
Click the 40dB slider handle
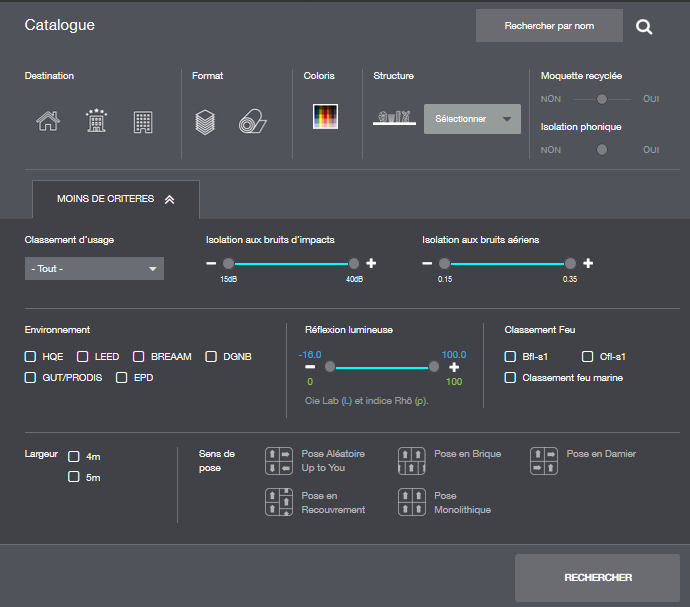pyautogui.click(x=354, y=263)
